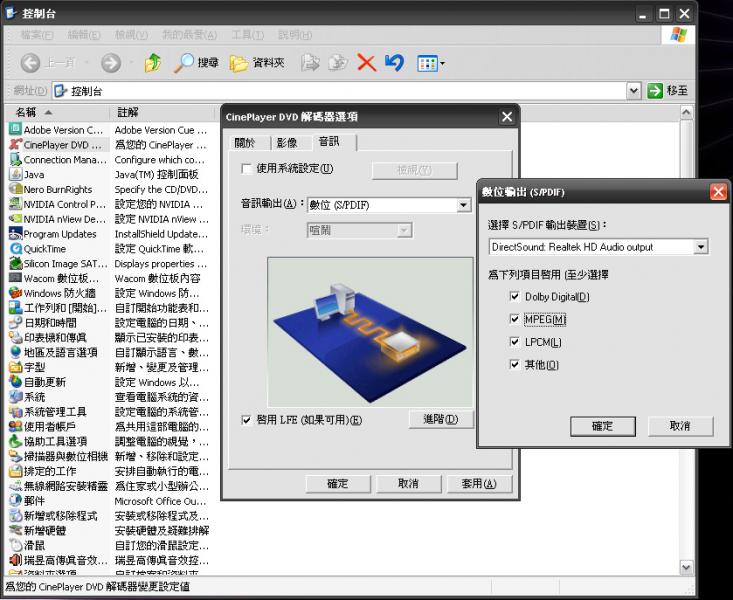Click the Adobe Version Cue icon
The width and height of the screenshot is (733, 600).
coord(15,130)
